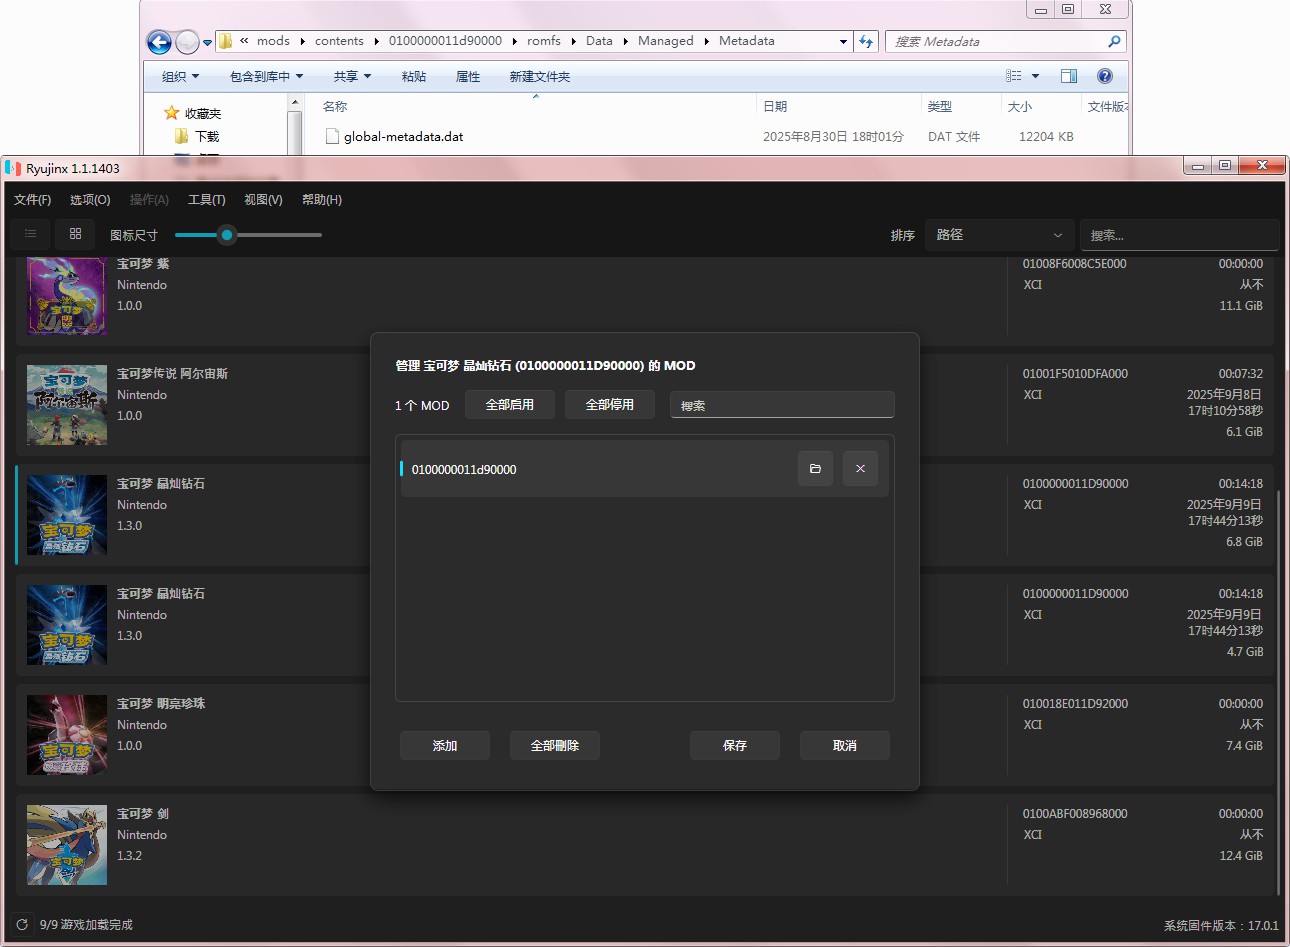Disable all mods with 全部停用
This screenshot has width=1290, height=947.
(609, 405)
